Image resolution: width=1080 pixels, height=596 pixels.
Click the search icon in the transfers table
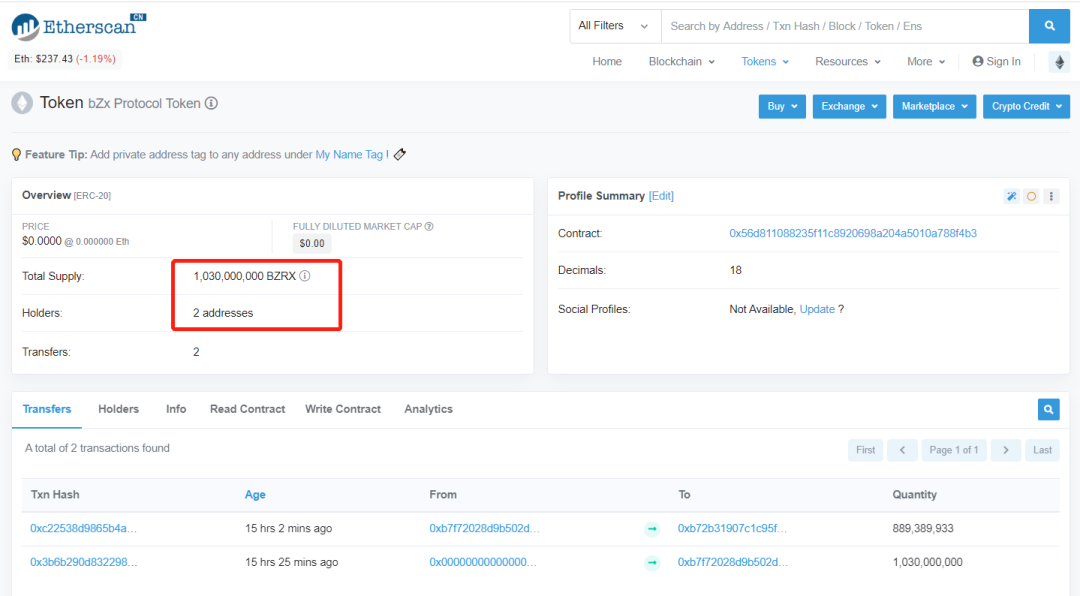pos(1048,409)
